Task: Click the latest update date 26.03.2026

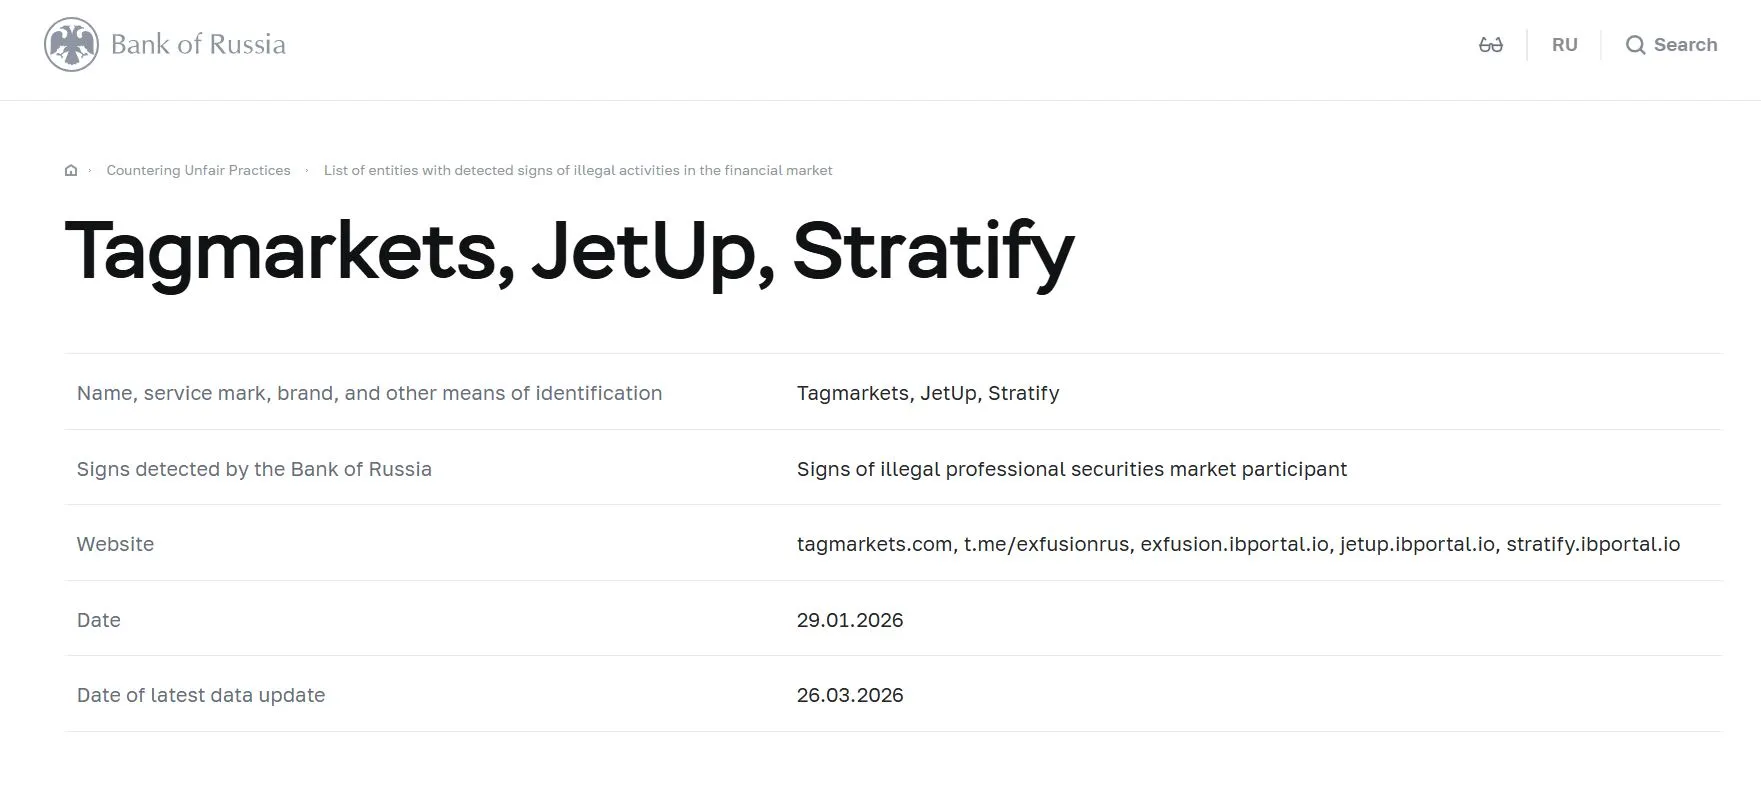Action: 850,695
